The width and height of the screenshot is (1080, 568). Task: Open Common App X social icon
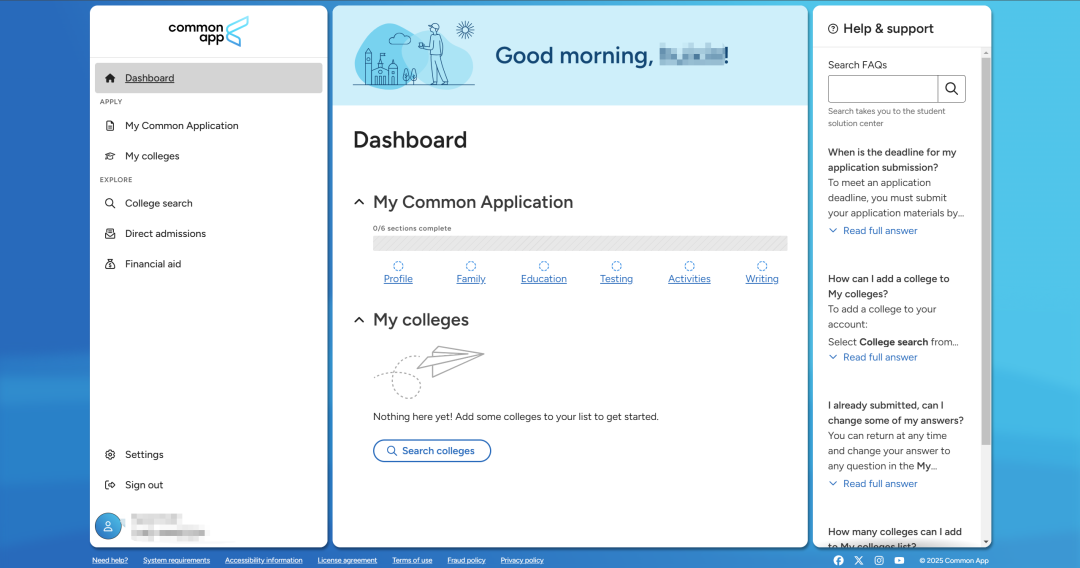point(859,560)
